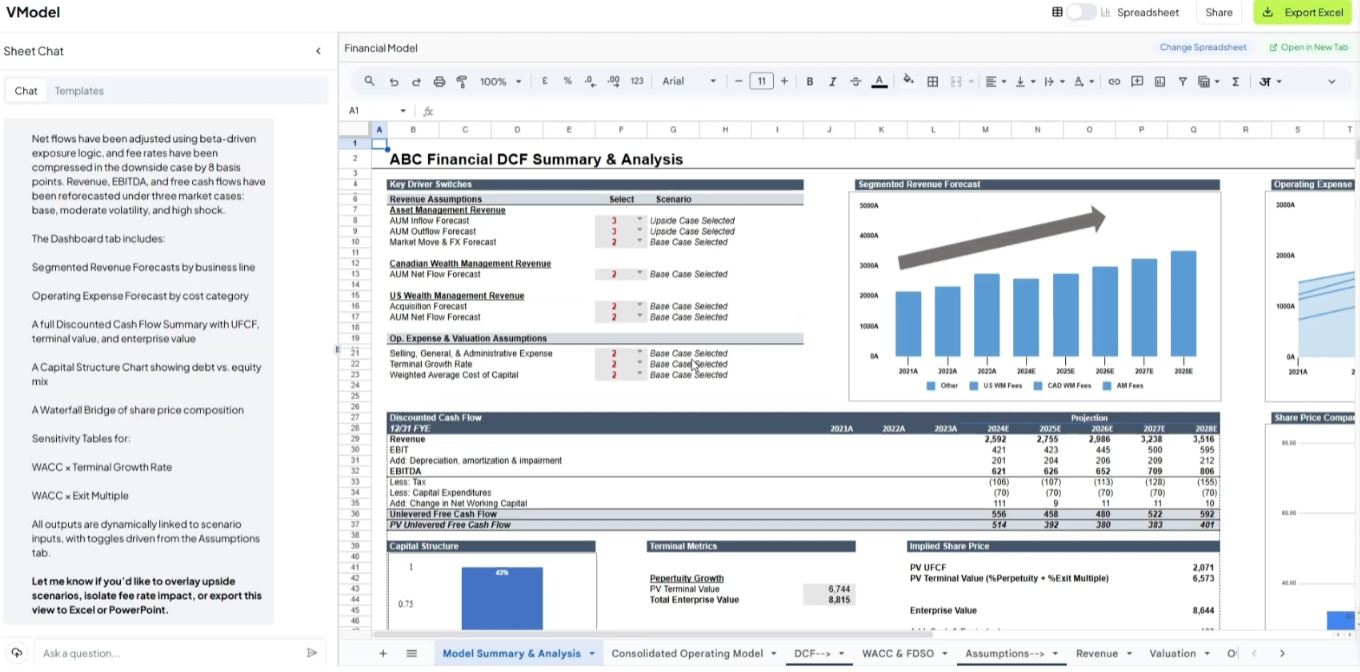
Task: Pick text color with A swatch
Action: (x=879, y=82)
